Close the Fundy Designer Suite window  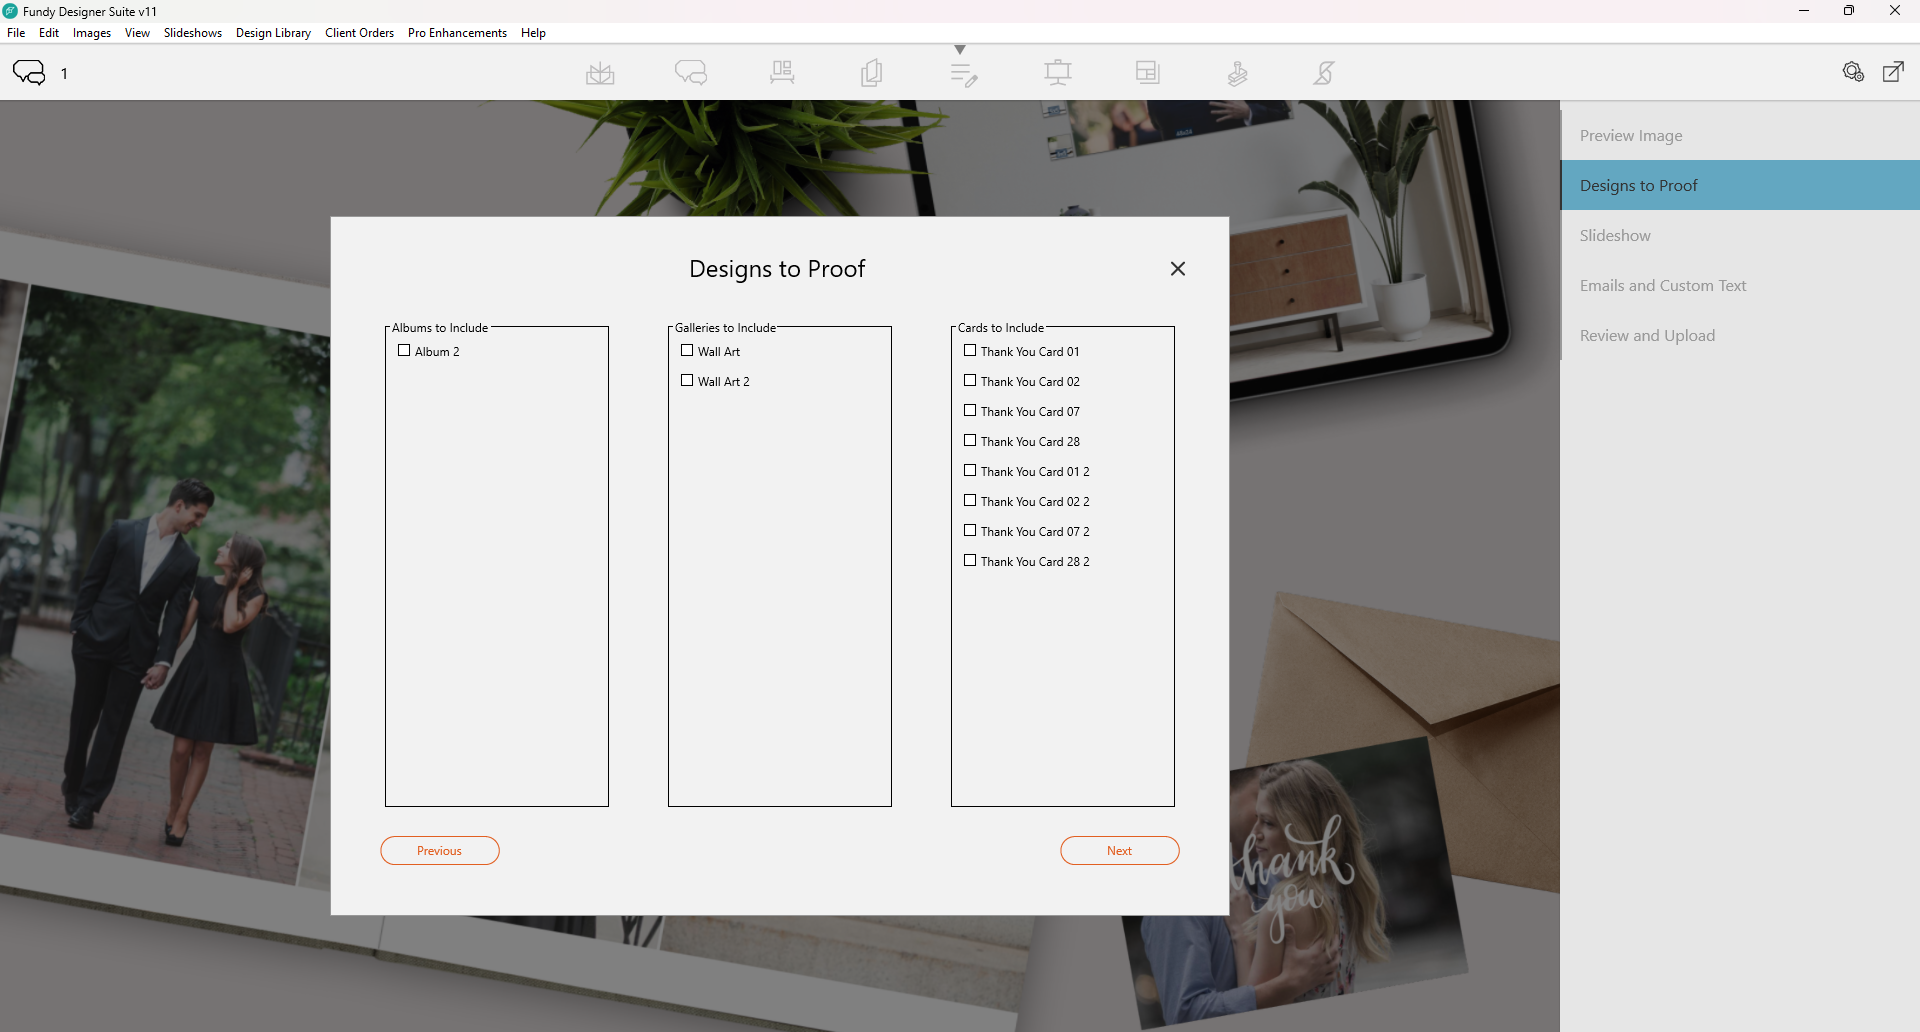click(1895, 11)
